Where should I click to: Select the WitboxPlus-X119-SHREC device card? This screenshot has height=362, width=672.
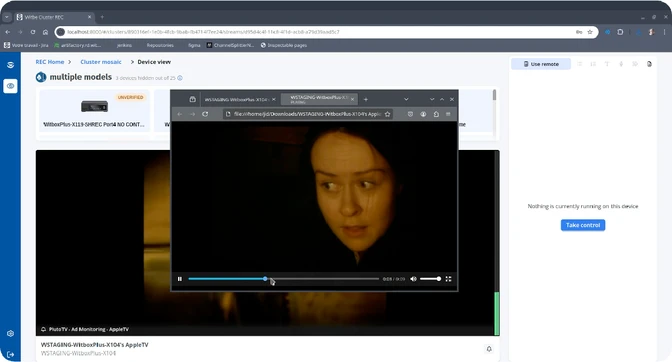(x=94, y=111)
